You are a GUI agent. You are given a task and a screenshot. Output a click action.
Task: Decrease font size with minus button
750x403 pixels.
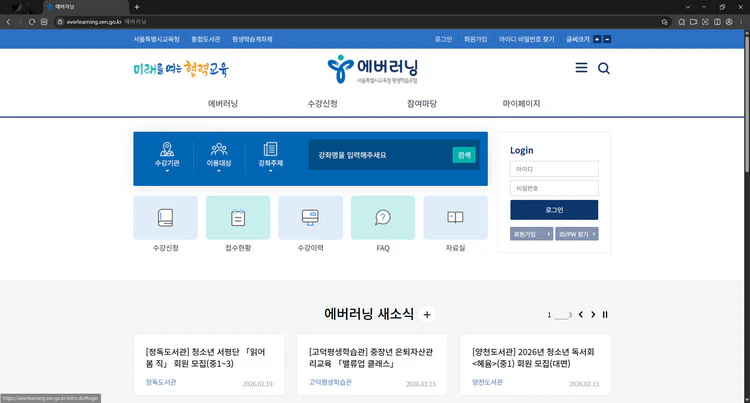608,39
